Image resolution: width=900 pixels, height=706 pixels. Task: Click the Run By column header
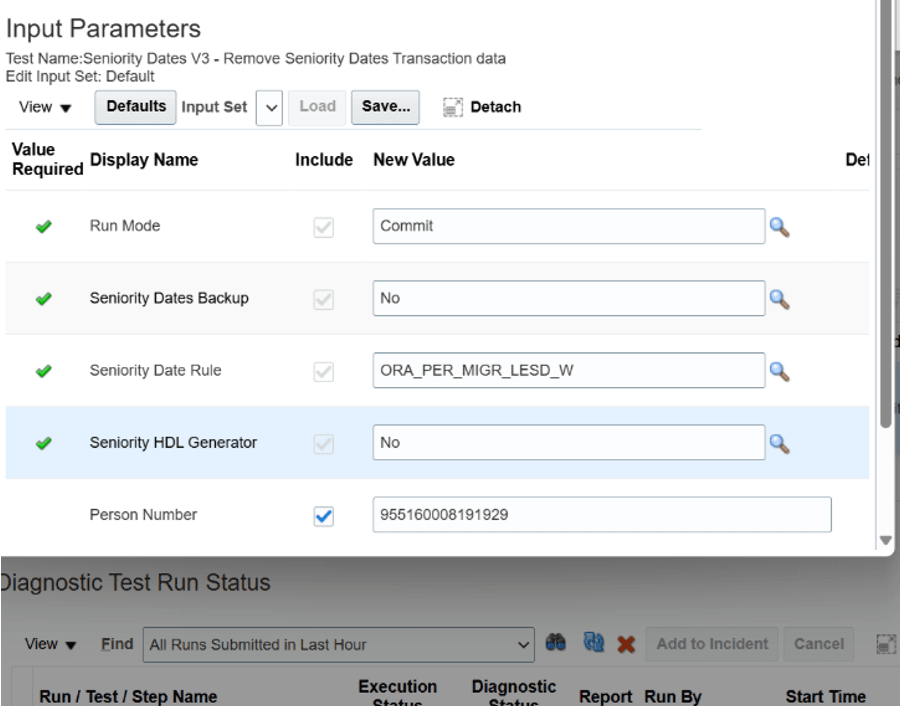(673, 697)
